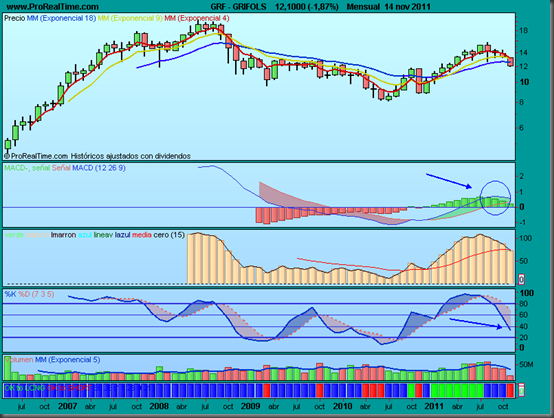The image size is (554, 418).
Task: Select the blue arrow above MACD histogram
Action: [449, 181]
